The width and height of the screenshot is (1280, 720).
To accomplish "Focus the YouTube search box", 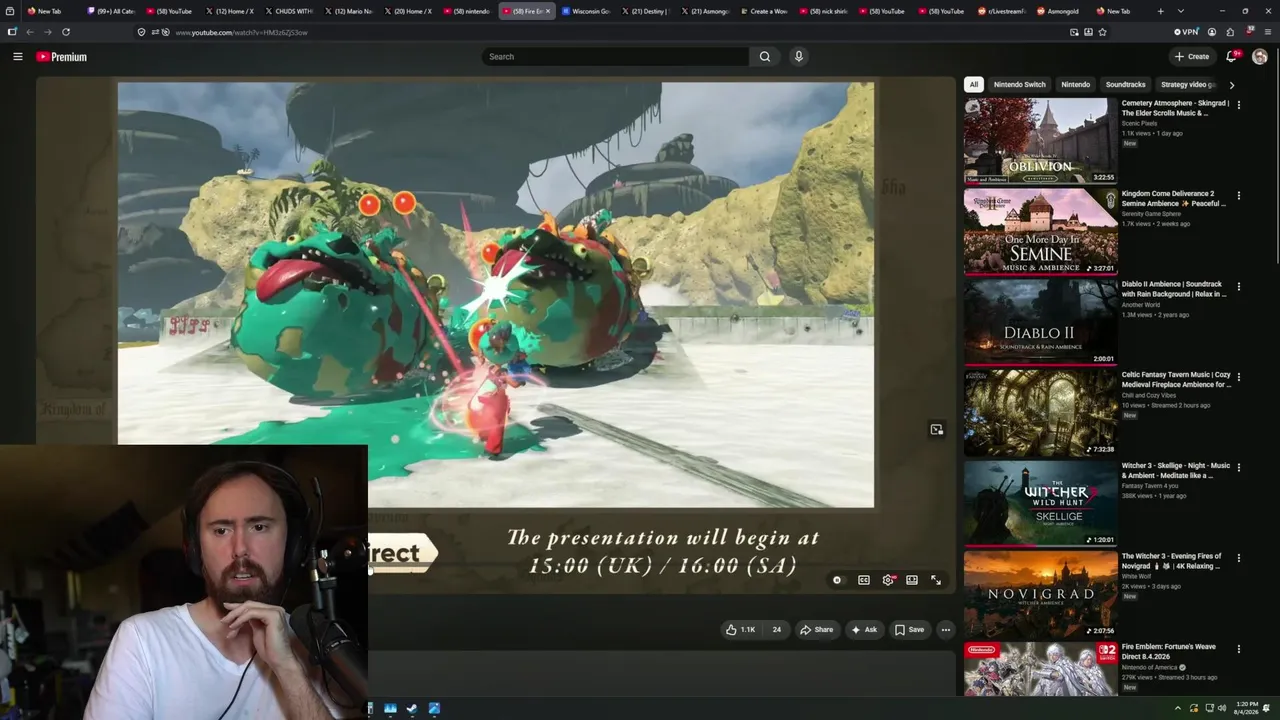I will tap(615, 57).
